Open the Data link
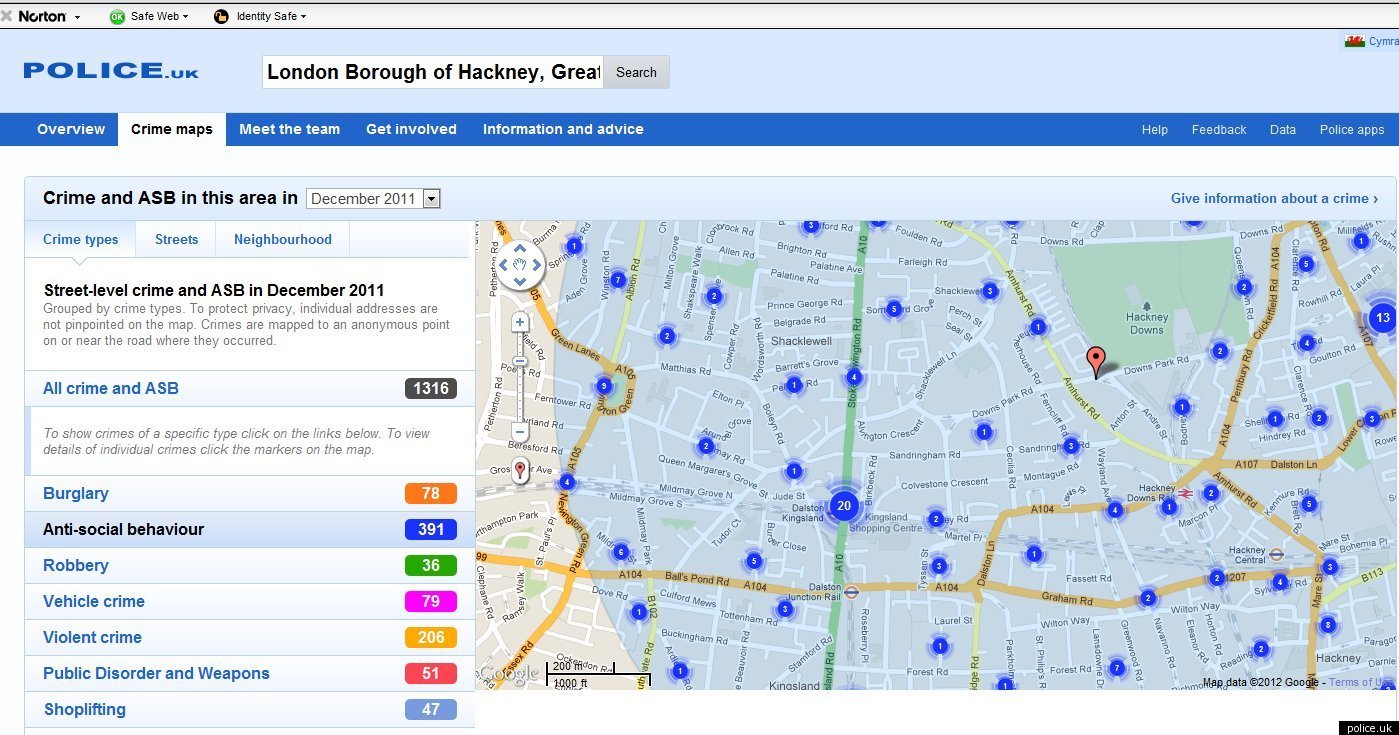Image resolution: width=1399 pixels, height=735 pixels. click(x=1283, y=130)
